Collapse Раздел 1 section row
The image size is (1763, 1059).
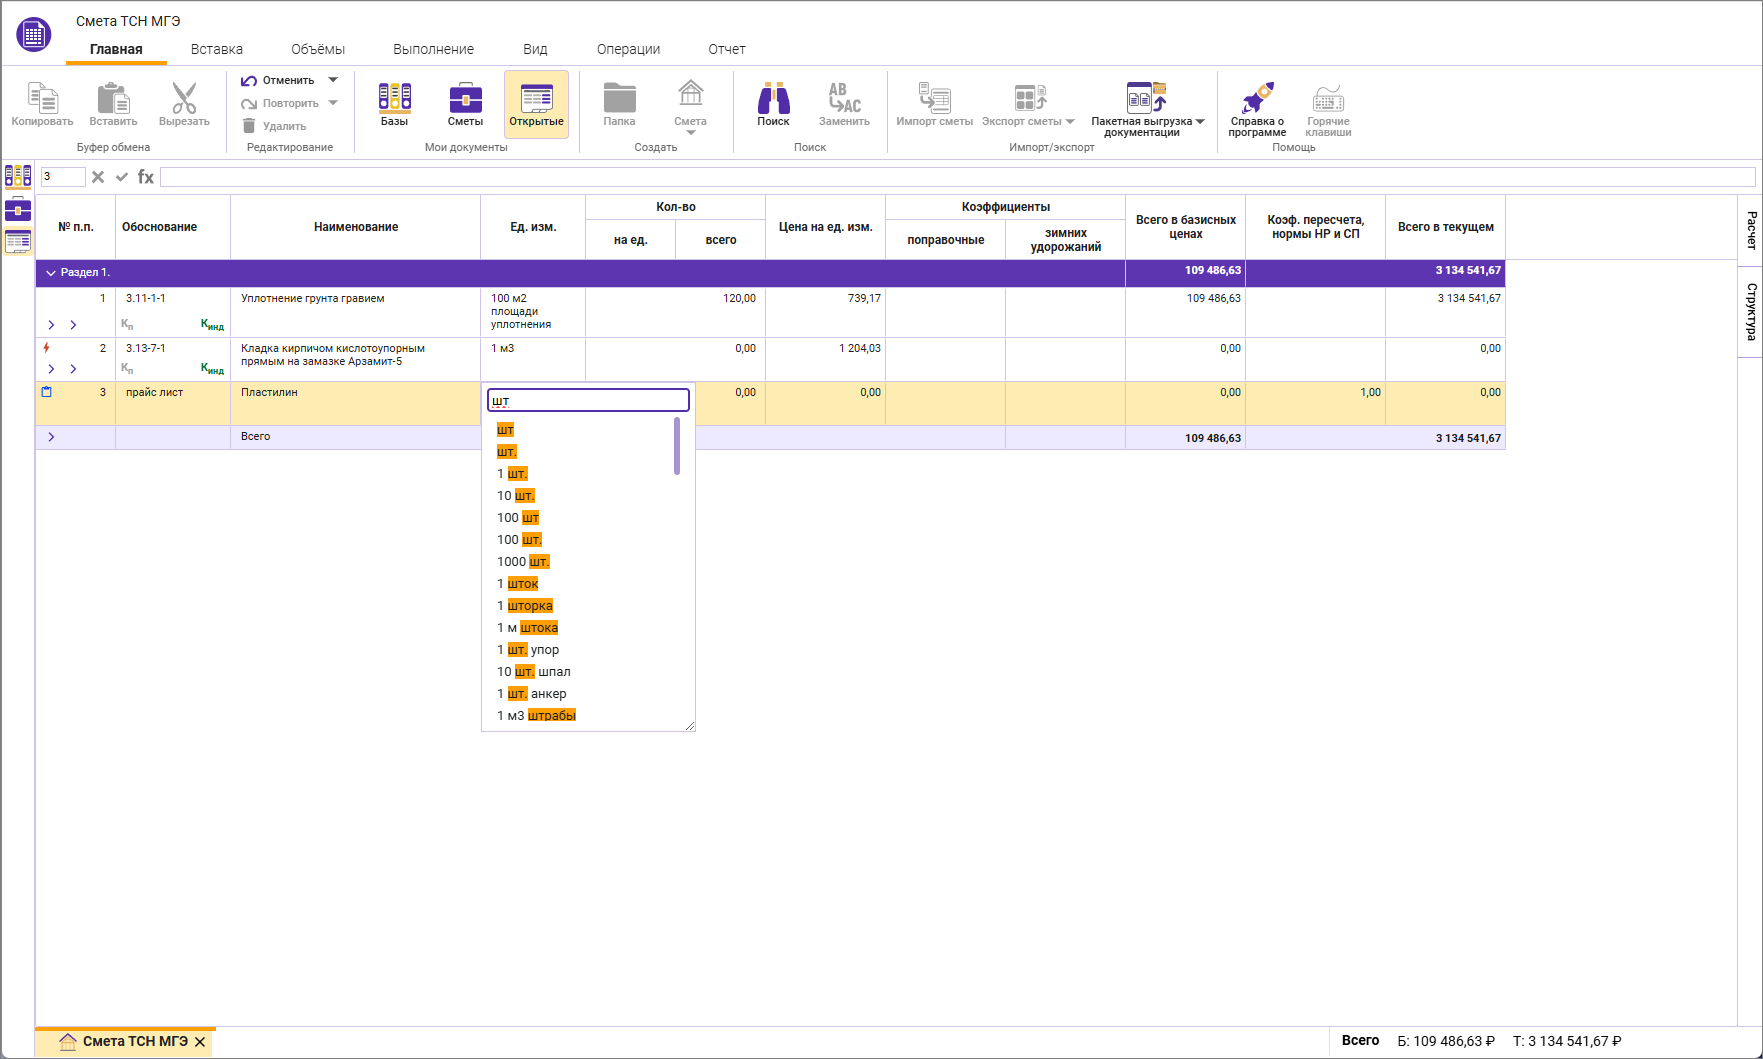click(x=51, y=272)
